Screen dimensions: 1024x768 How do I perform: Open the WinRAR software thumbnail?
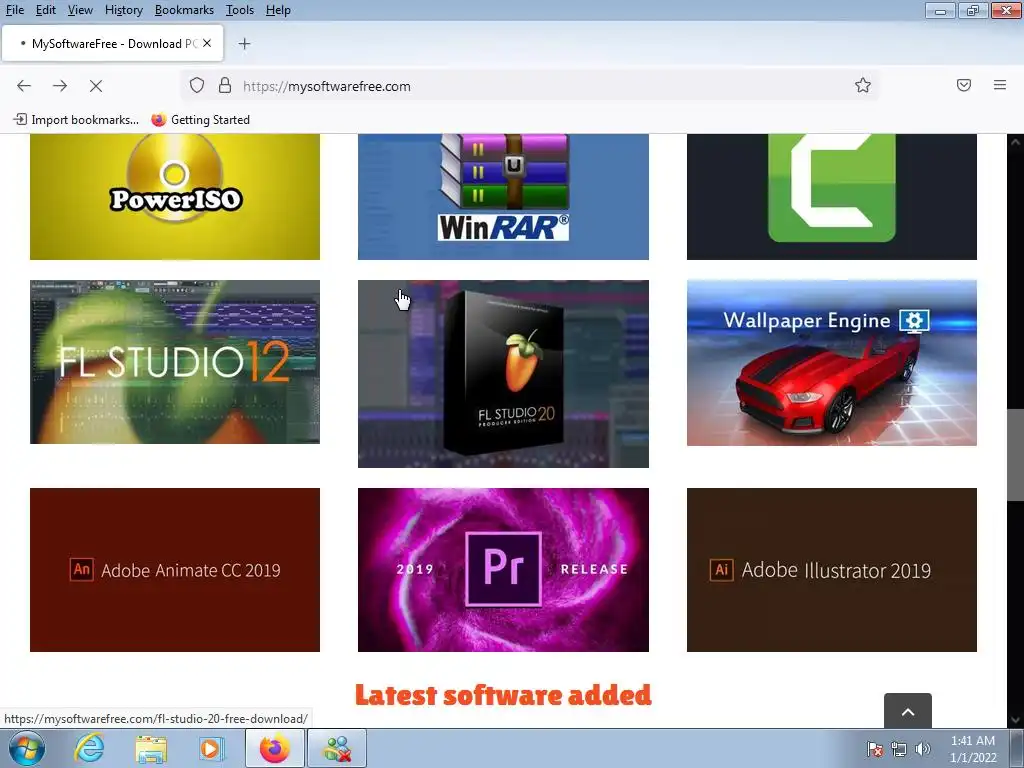click(504, 197)
